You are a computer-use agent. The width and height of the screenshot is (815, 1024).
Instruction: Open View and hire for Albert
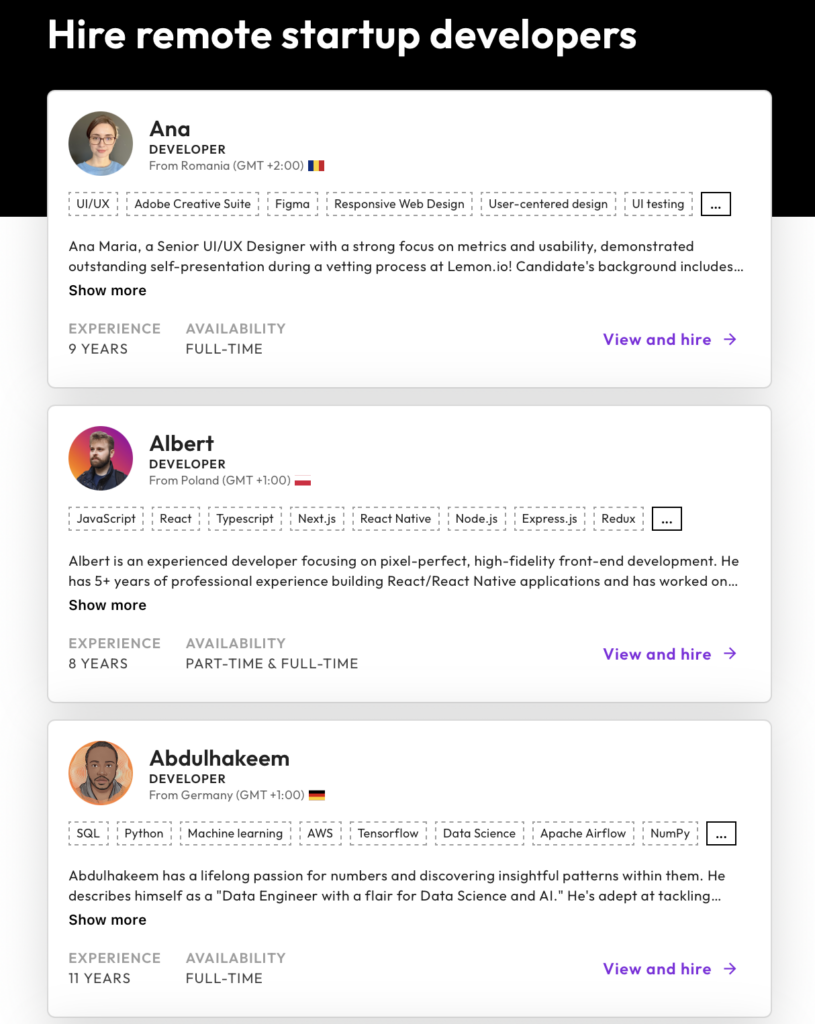[x=670, y=654]
